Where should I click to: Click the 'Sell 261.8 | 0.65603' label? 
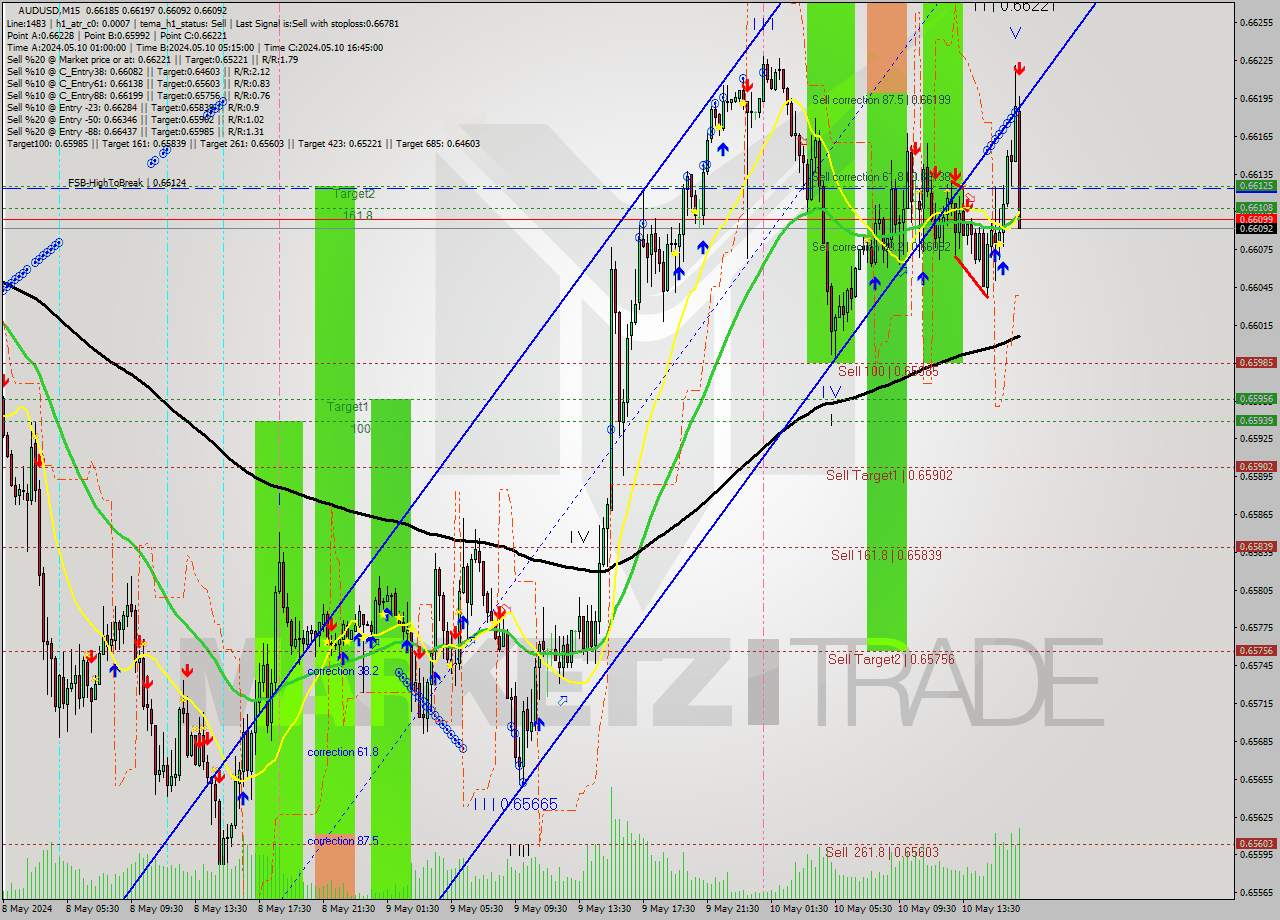[882, 852]
